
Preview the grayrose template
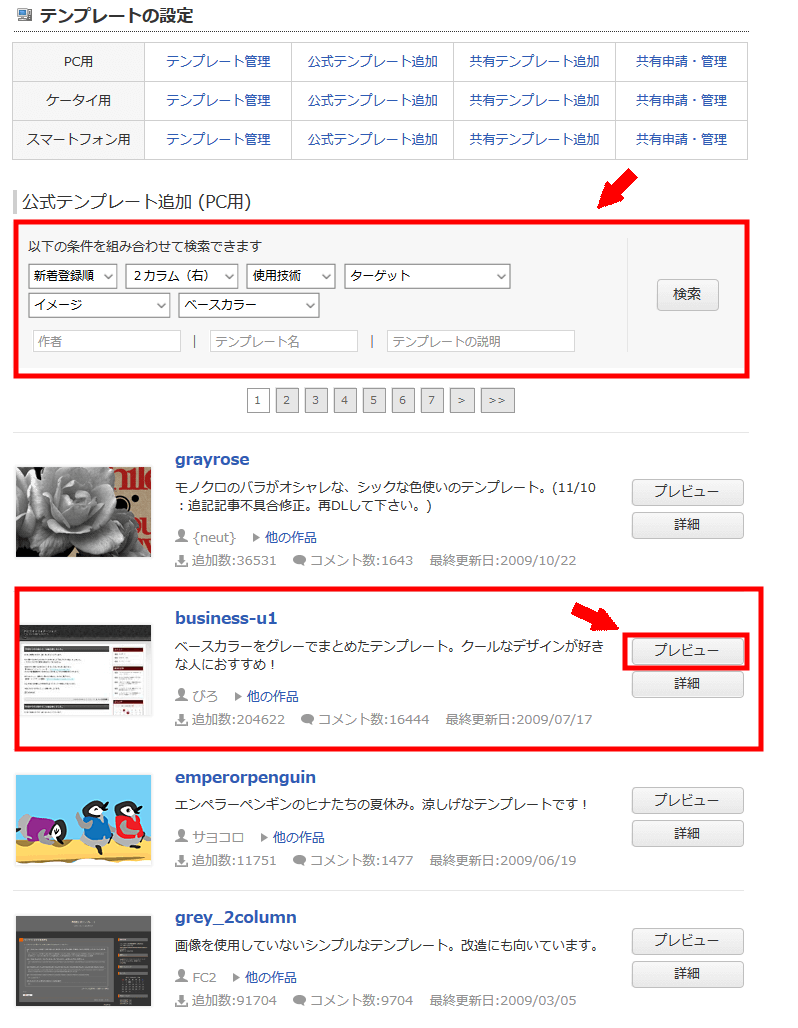coord(687,492)
